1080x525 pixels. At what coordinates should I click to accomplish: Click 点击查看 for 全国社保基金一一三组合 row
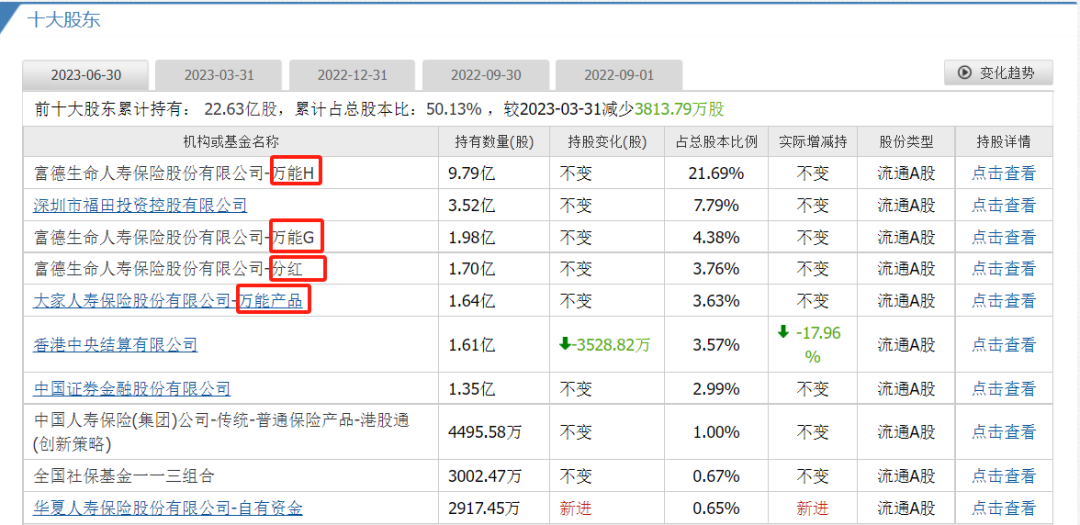coord(1004,475)
